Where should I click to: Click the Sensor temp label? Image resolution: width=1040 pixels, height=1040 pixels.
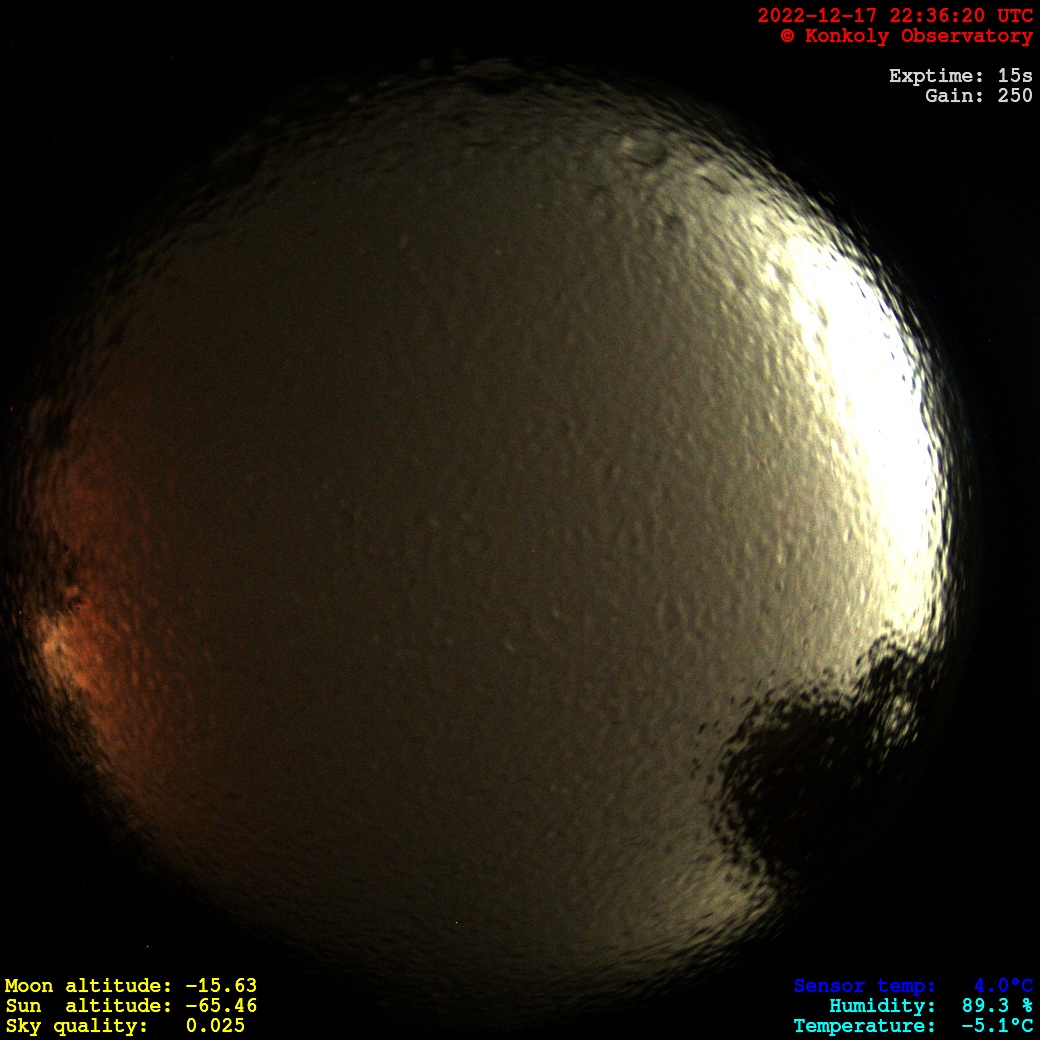865,986
